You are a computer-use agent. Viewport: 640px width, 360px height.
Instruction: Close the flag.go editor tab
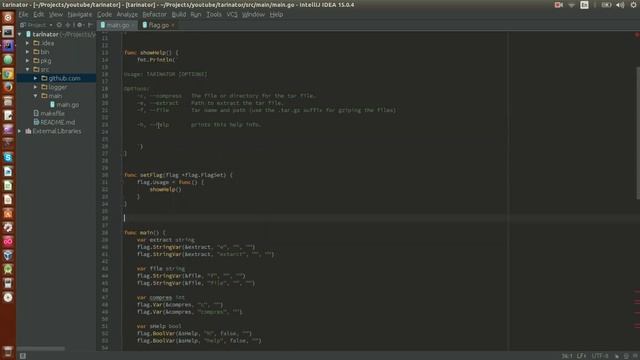[173, 25]
